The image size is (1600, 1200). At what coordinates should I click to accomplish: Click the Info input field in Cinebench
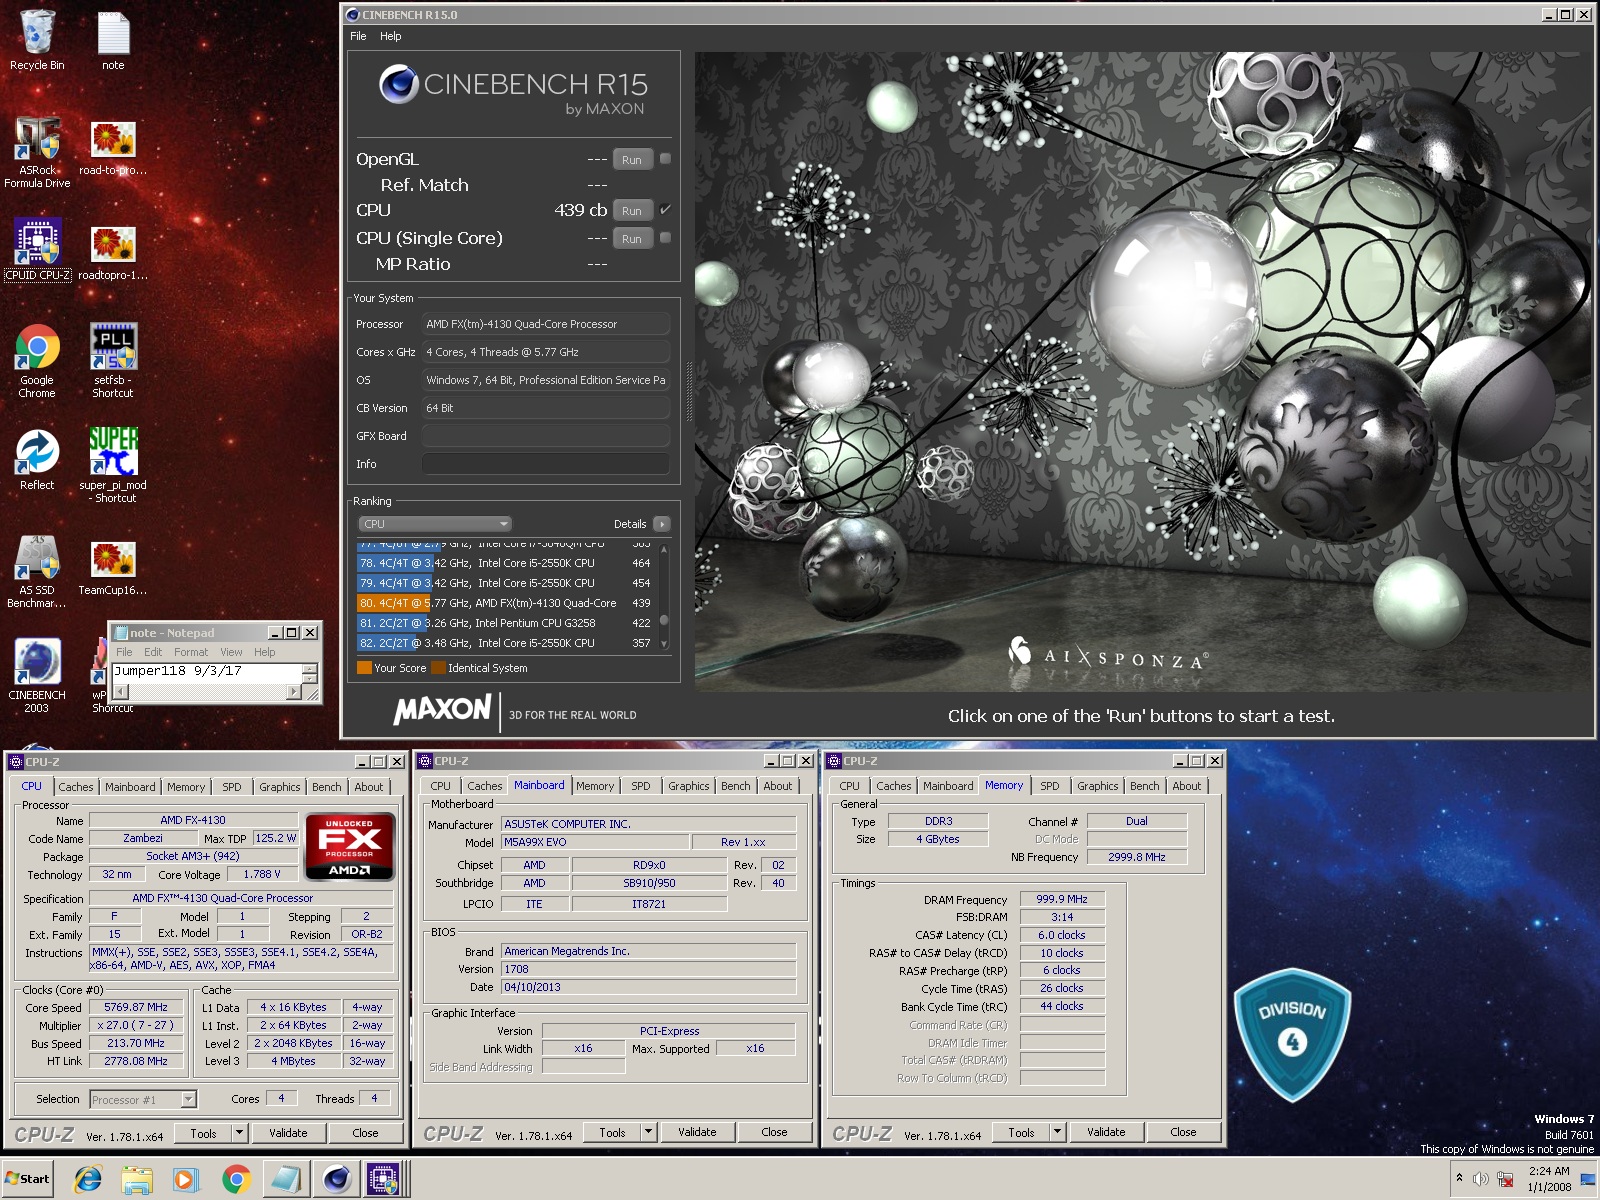[546, 464]
